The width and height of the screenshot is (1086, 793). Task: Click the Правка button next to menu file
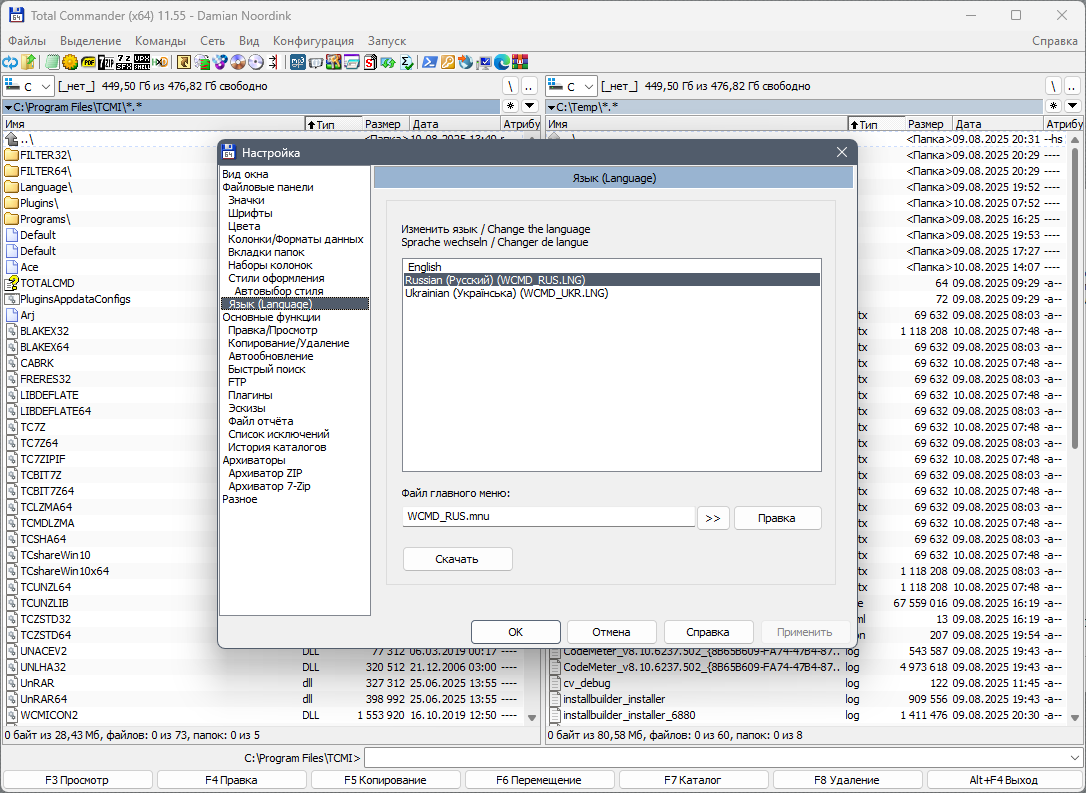point(777,518)
